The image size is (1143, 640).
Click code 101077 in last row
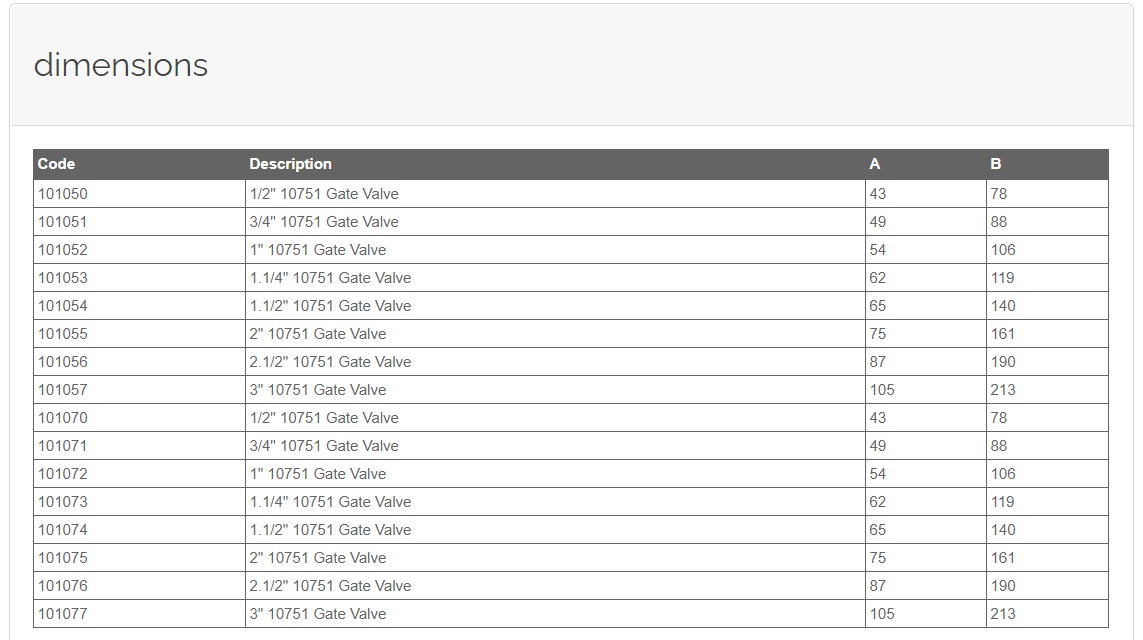click(x=63, y=614)
